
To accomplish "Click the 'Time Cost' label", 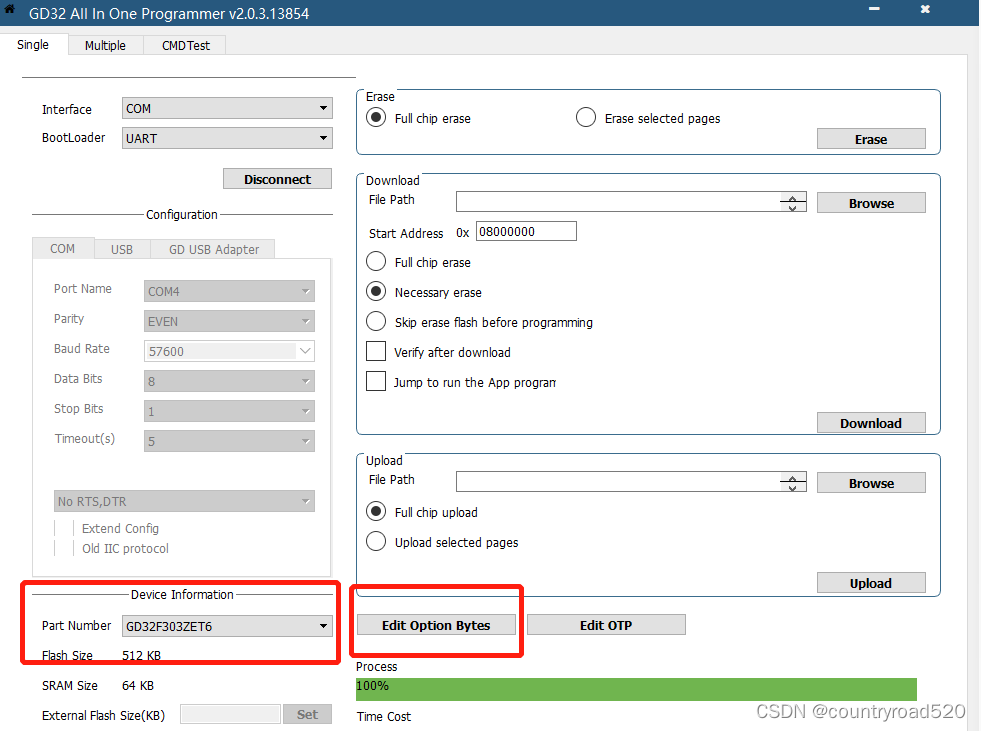I will click(384, 717).
